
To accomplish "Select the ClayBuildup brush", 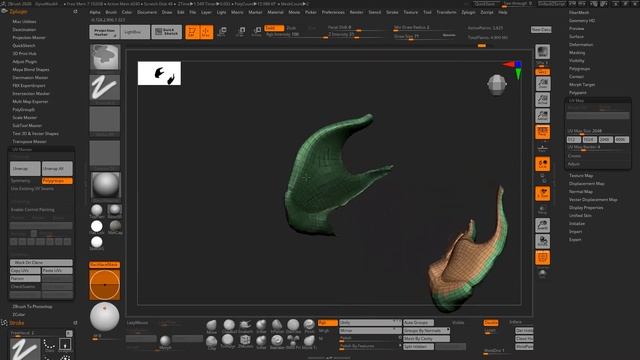I will point(229,327).
